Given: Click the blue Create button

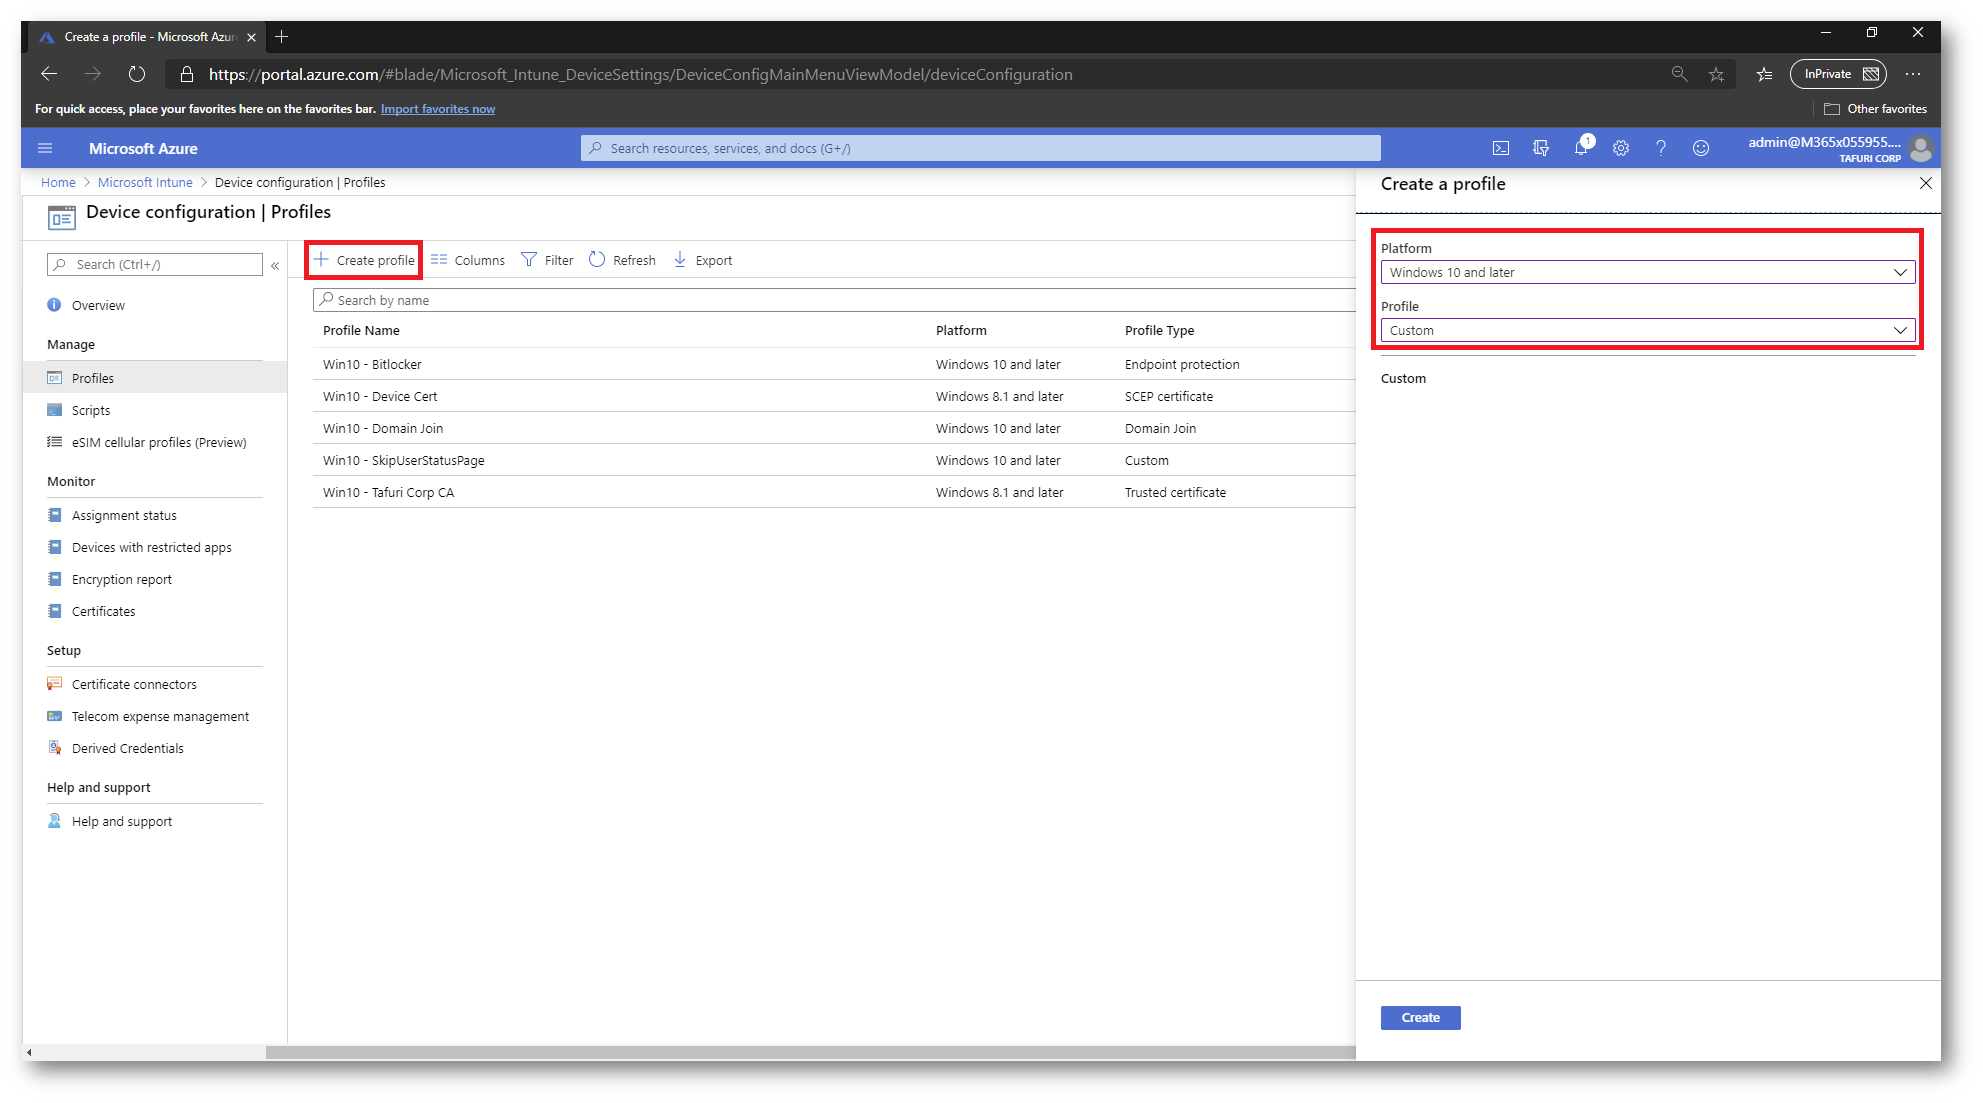Looking at the screenshot, I should tap(1420, 1017).
